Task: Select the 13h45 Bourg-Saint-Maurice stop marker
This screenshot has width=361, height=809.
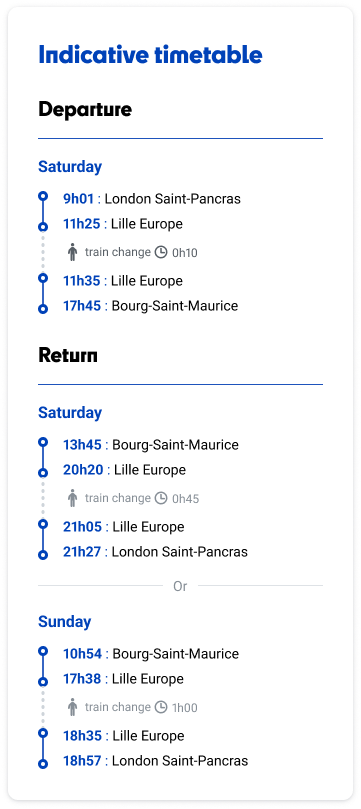Action: 43,442
